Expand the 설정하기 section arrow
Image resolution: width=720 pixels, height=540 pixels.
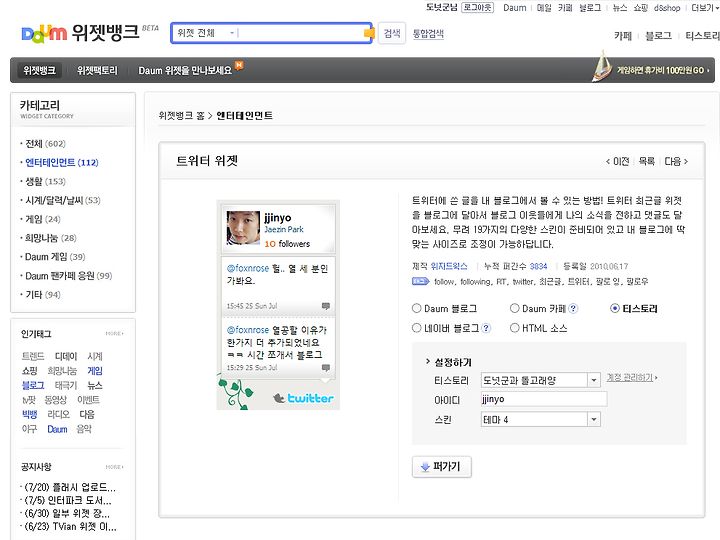pyautogui.click(x=428, y=362)
